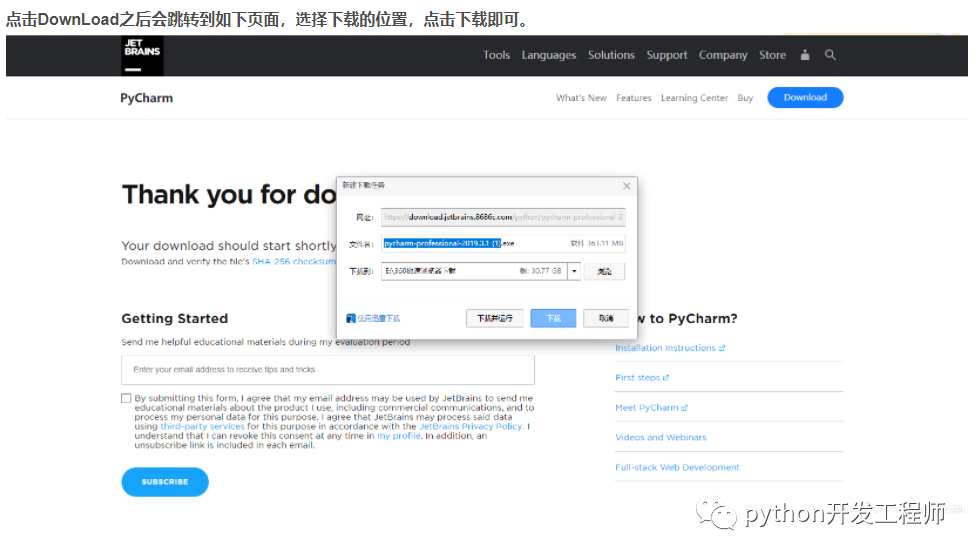This screenshot has width=977, height=558.
Task: Click the PyCharm product title
Action: tap(146, 98)
